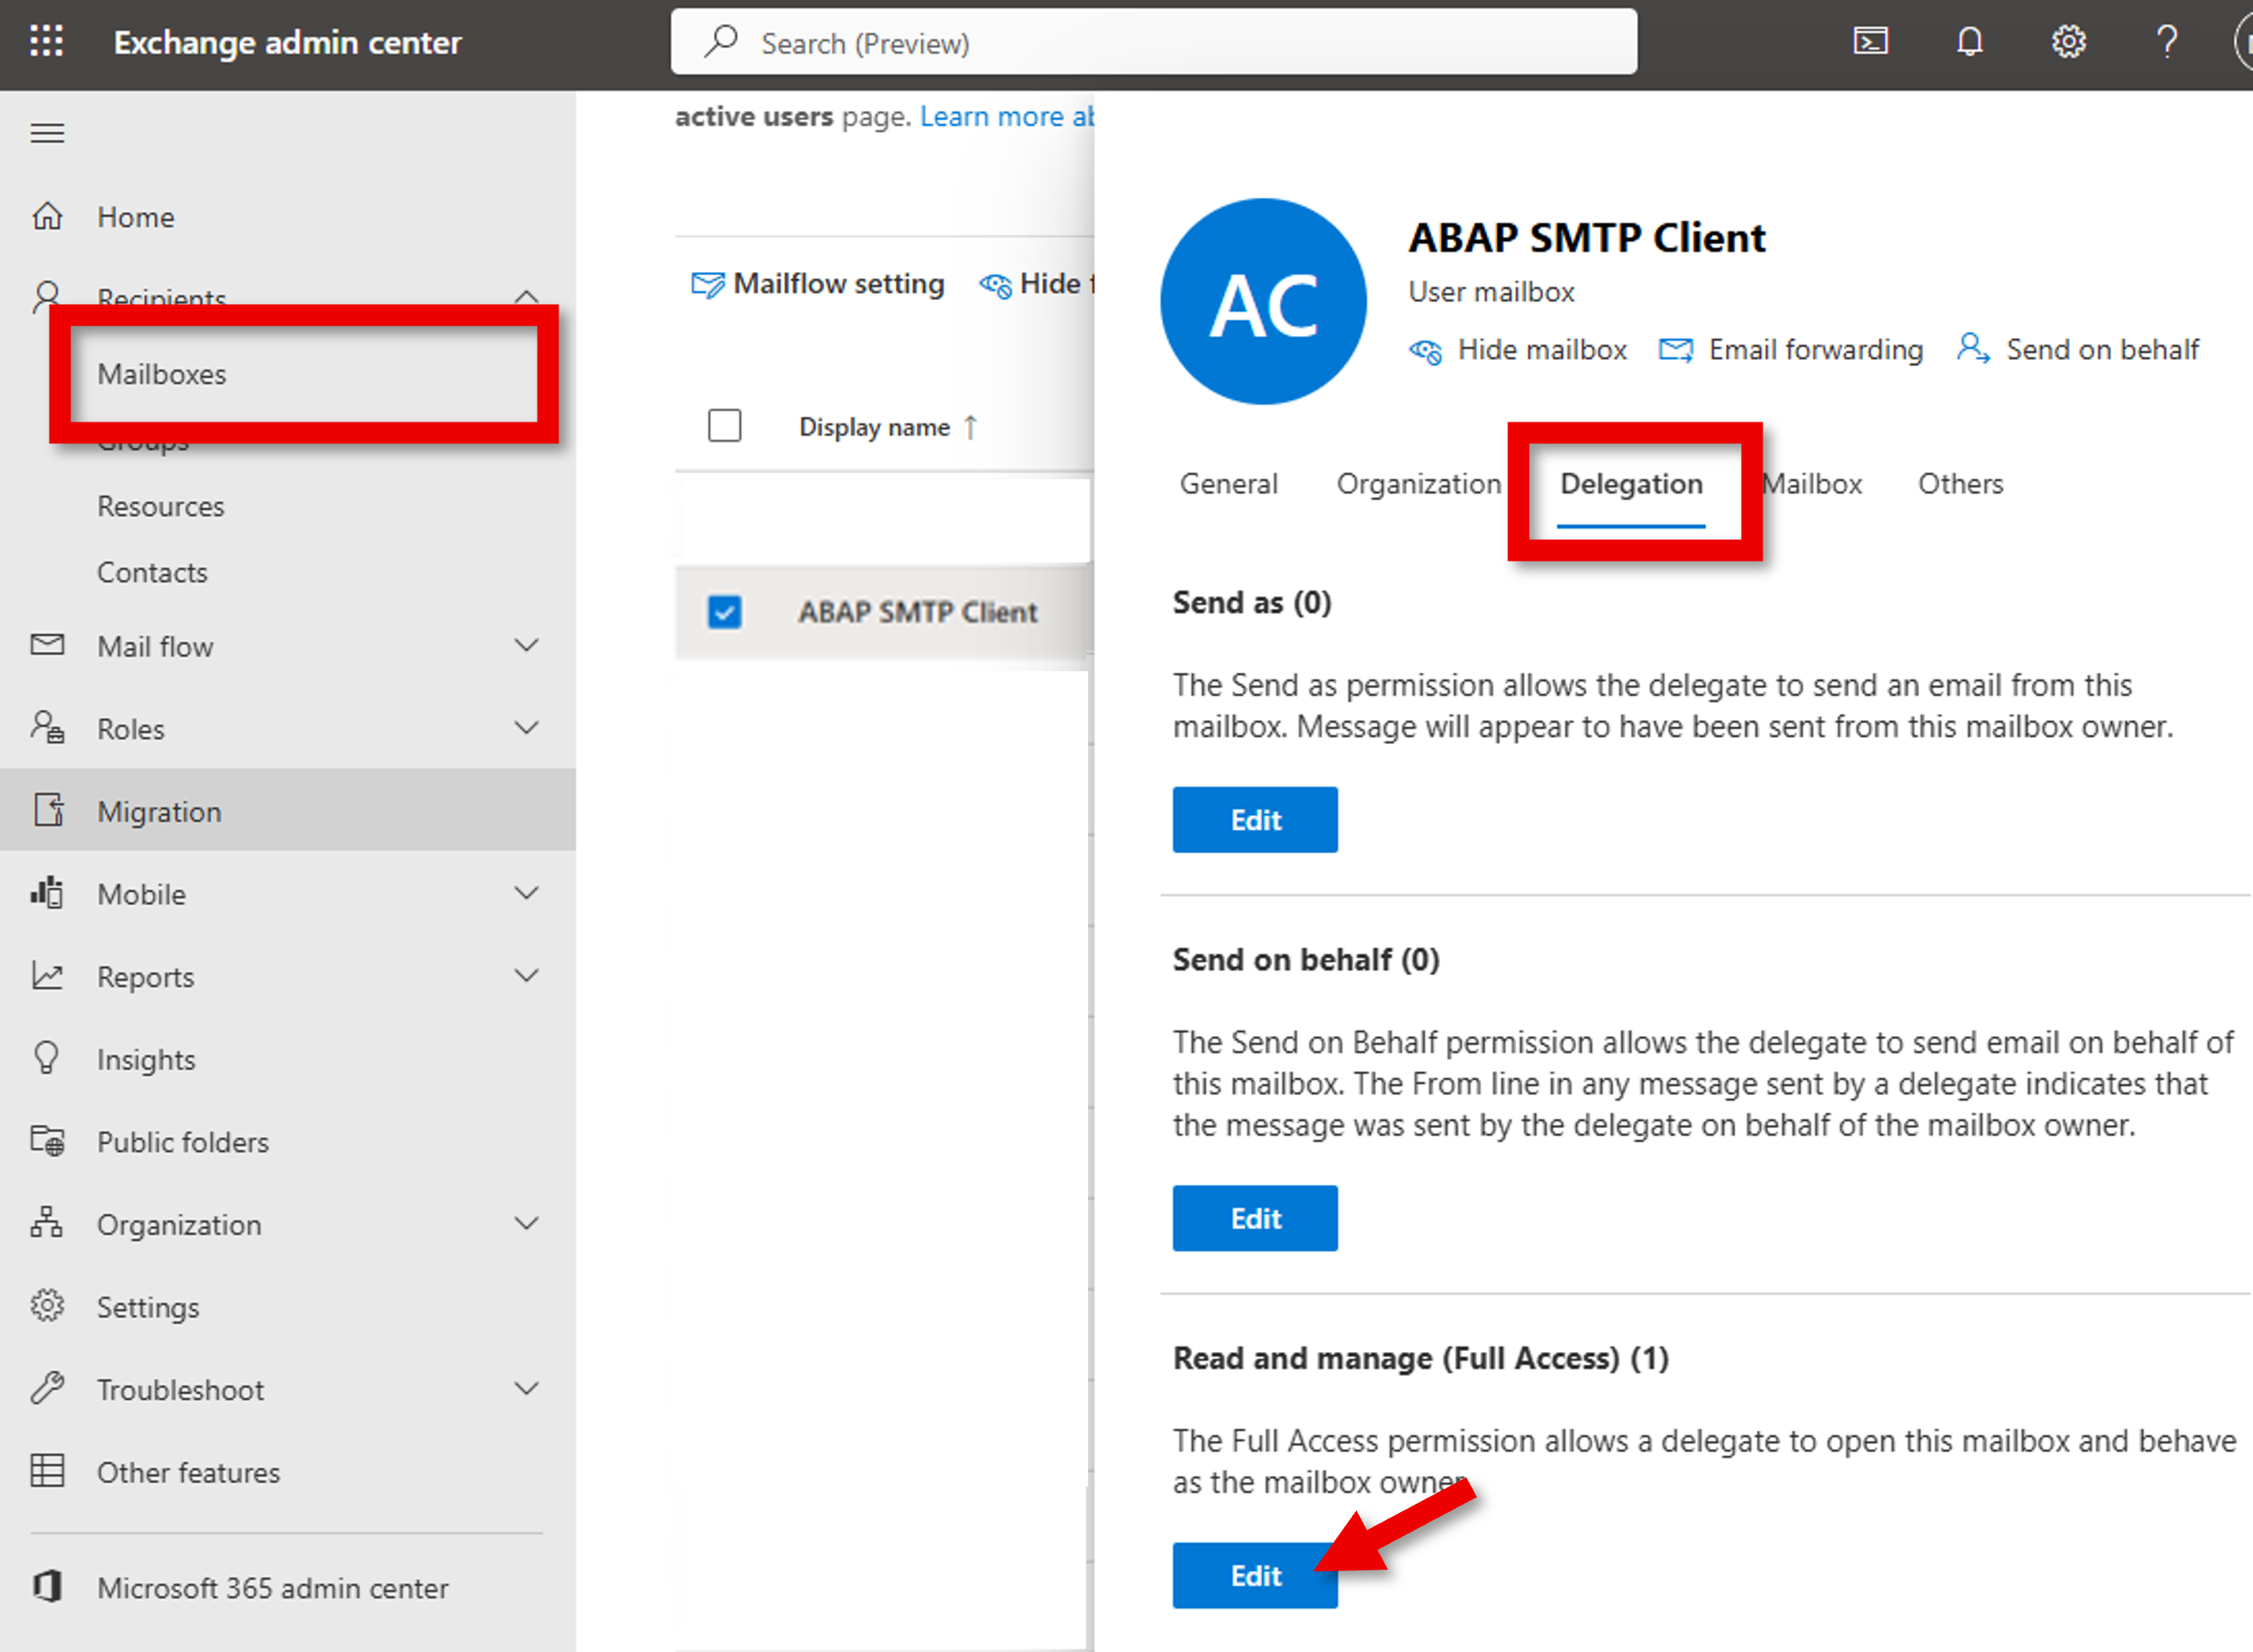Viewport: 2253px width, 1652px height.
Task: Collapse the Recipients section chevron
Action: click(x=526, y=298)
